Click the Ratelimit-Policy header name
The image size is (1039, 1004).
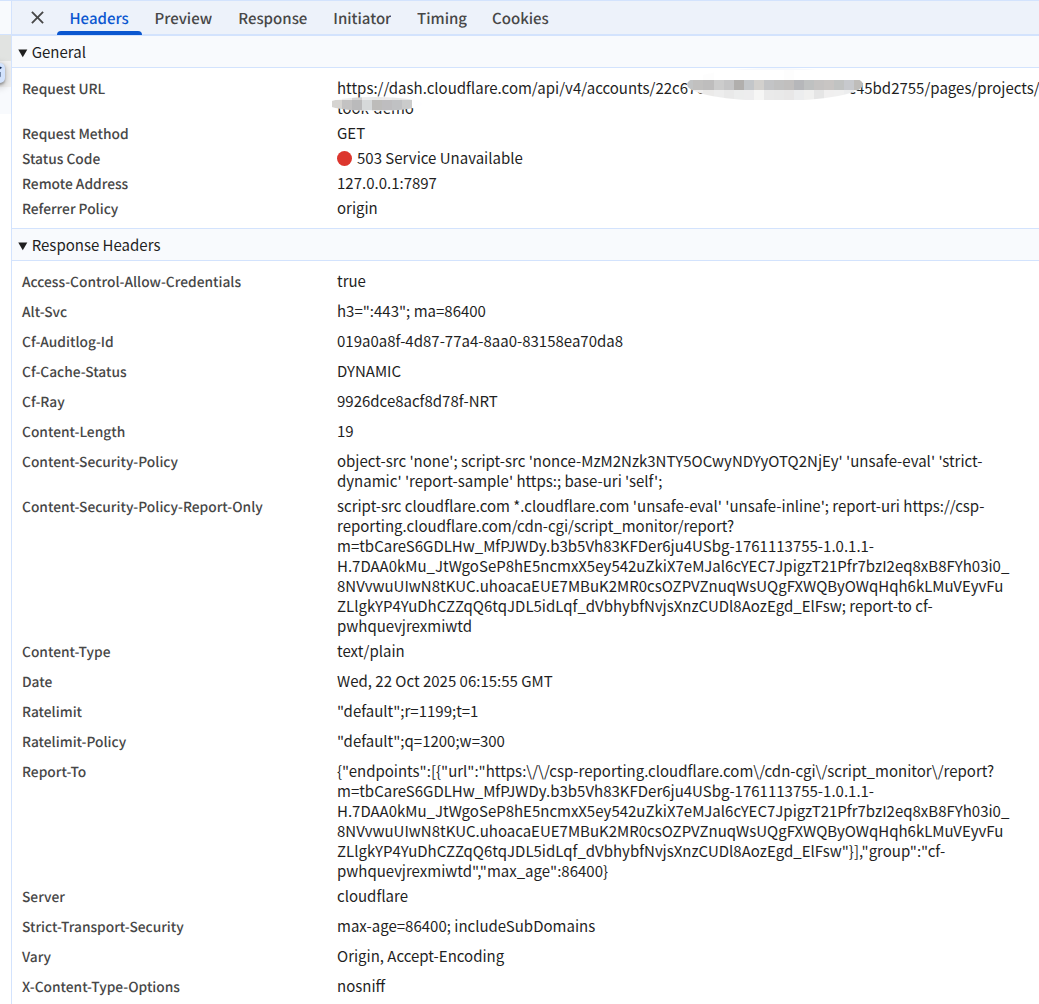tap(74, 742)
